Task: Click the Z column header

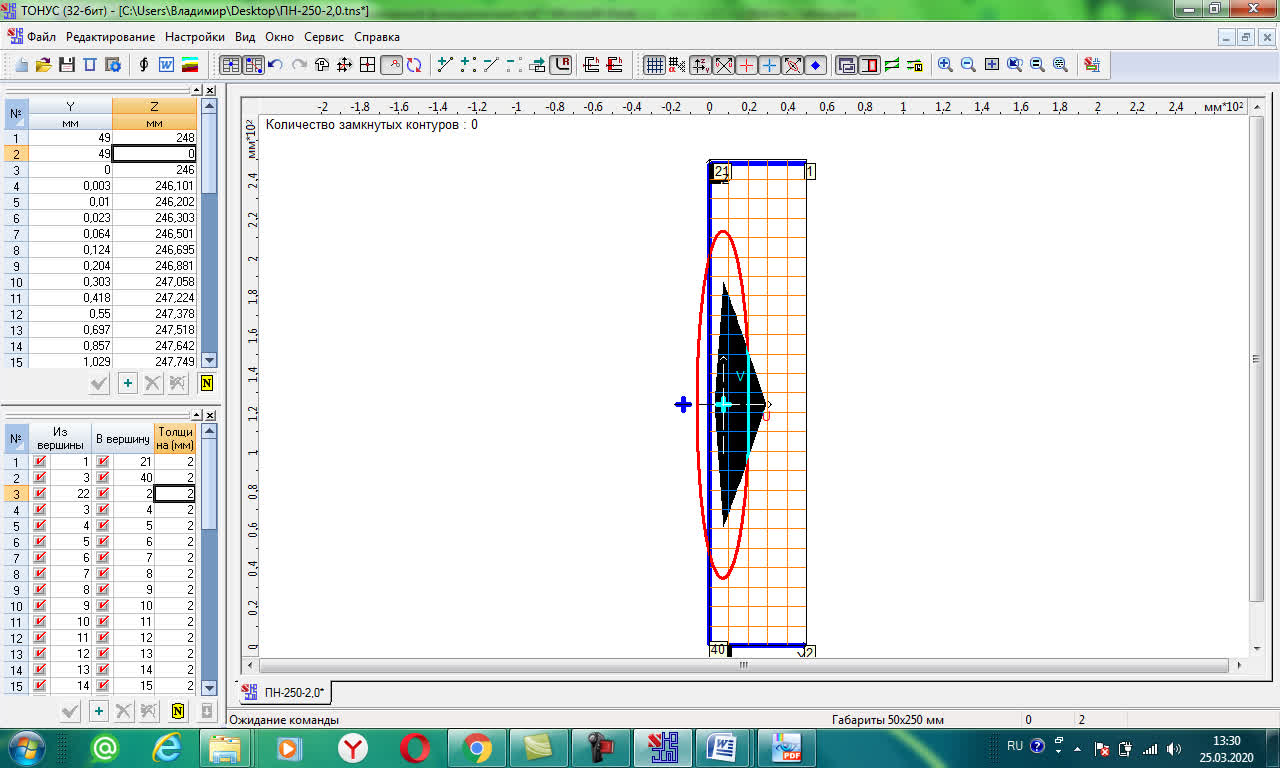Action: (x=154, y=106)
